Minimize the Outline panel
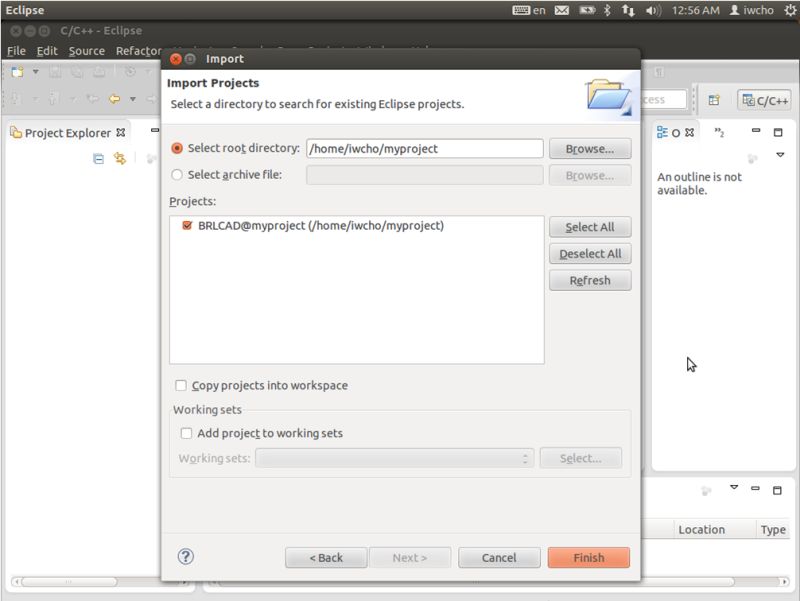The width and height of the screenshot is (800, 601). click(757, 131)
